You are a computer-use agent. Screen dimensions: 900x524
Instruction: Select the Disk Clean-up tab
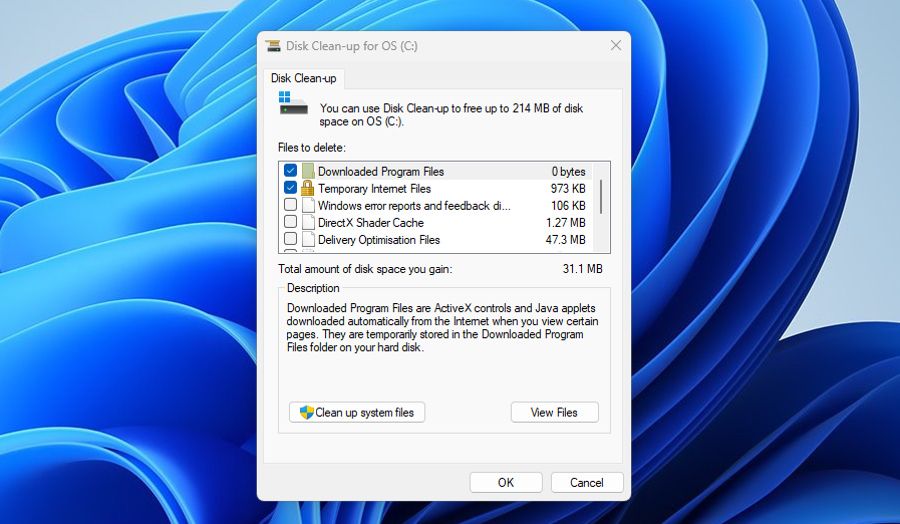click(x=303, y=78)
